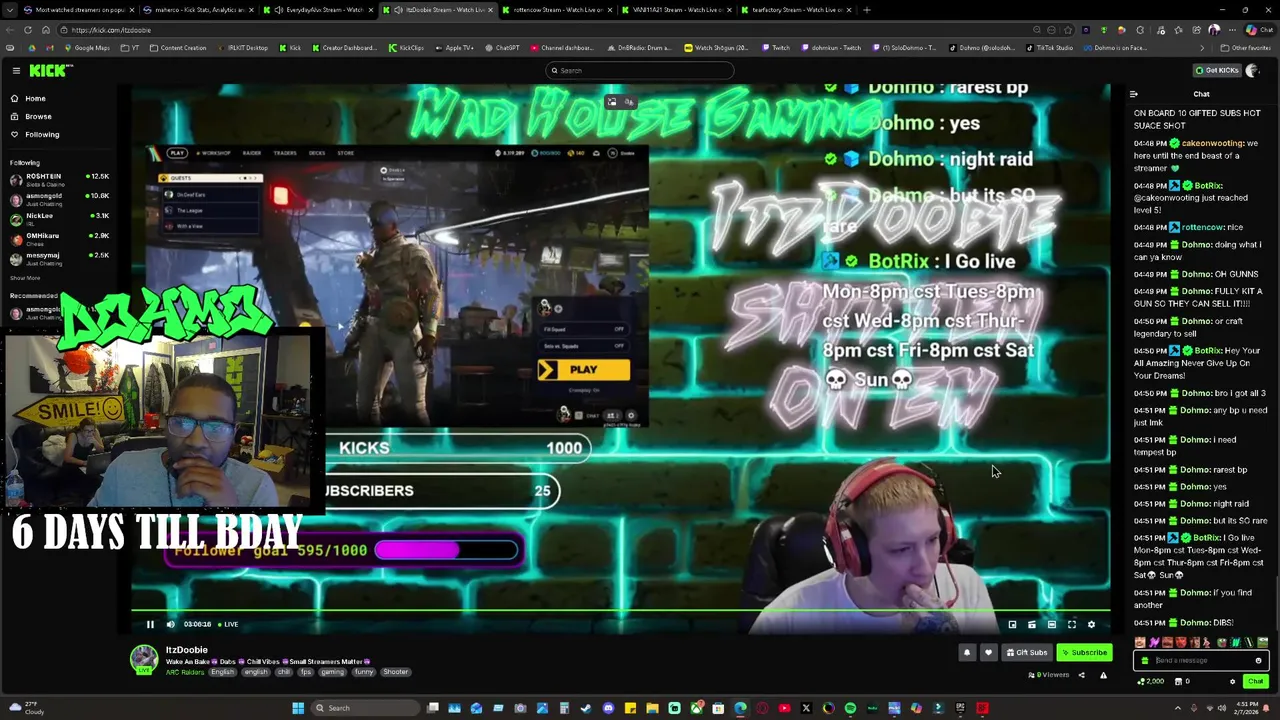Click the Get KICKs button
The image size is (1280, 720).
(x=1217, y=70)
